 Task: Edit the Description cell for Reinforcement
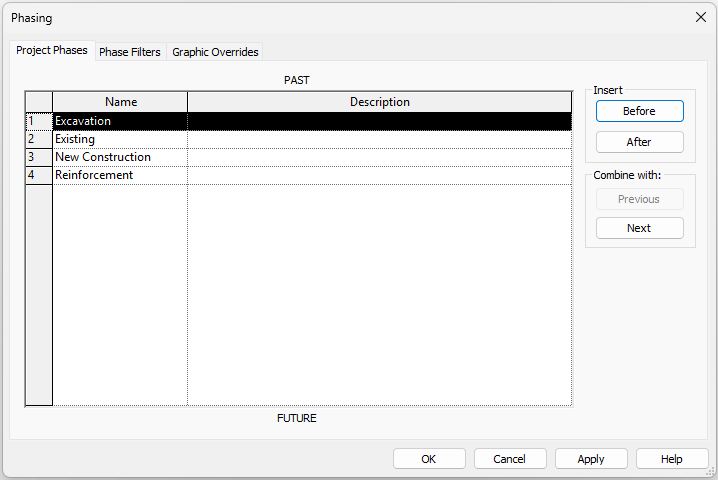click(x=380, y=175)
